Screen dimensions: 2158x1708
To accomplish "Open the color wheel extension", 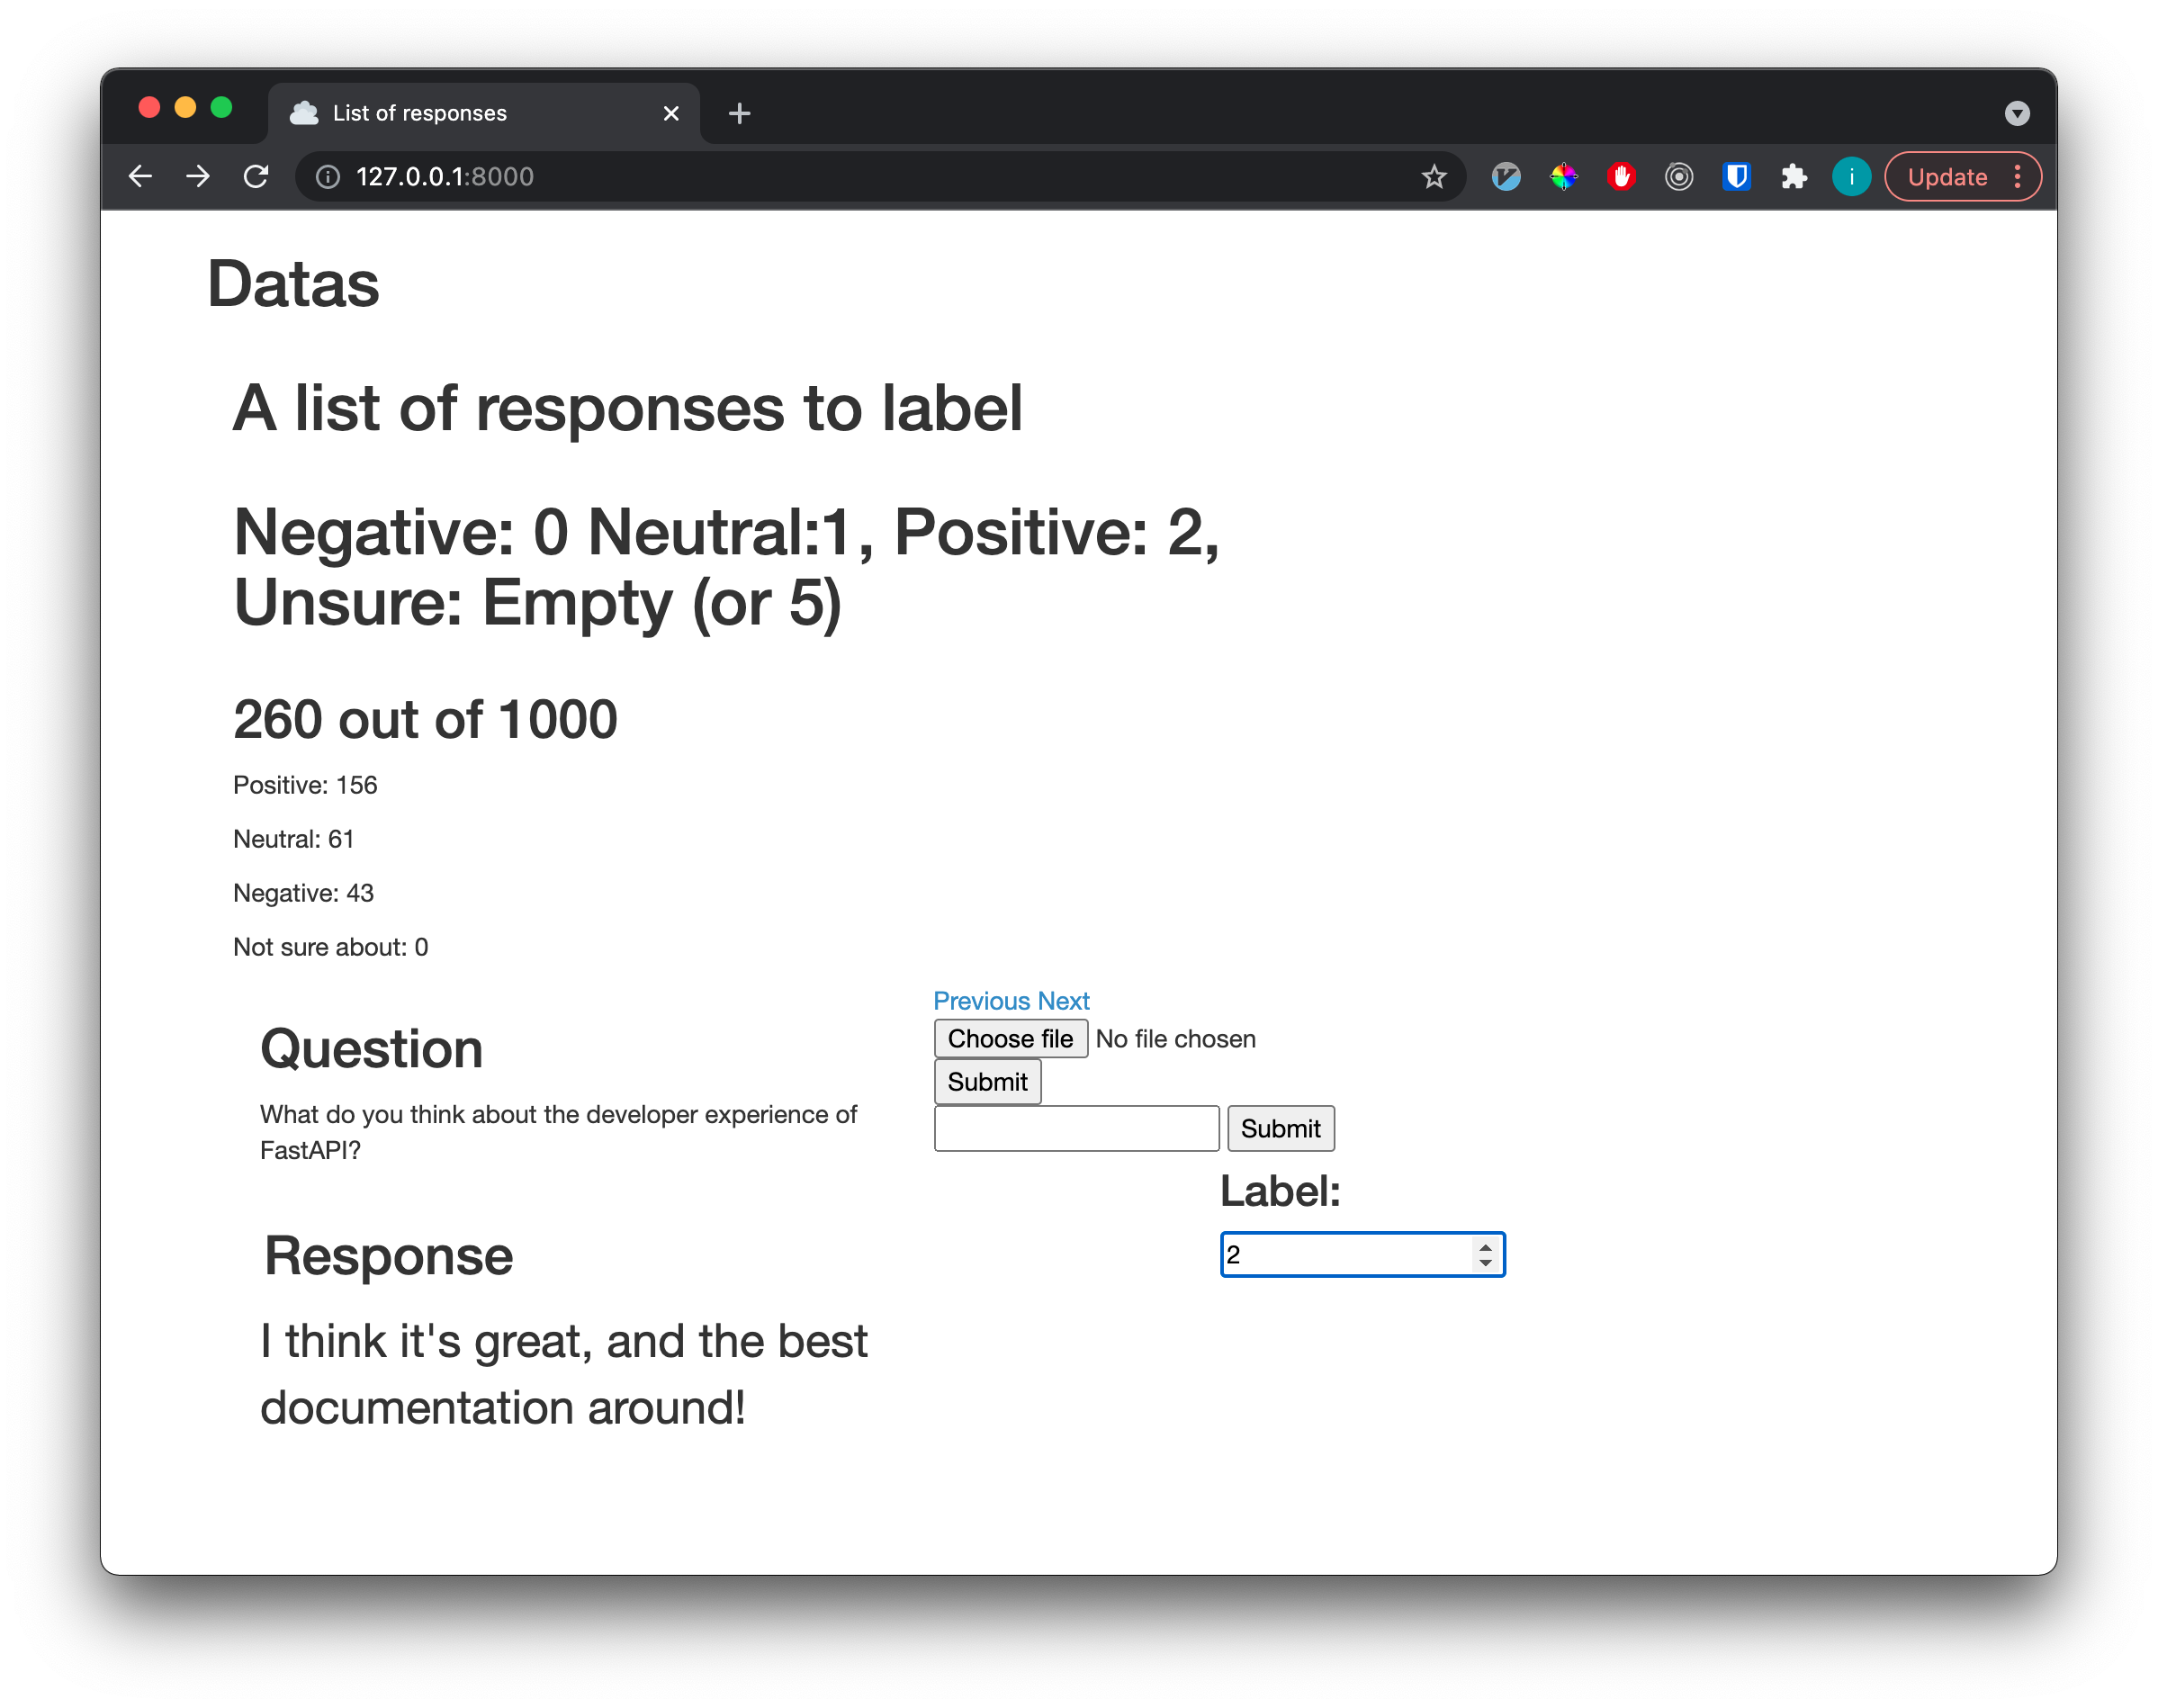I will pyautogui.click(x=1563, y=177).
